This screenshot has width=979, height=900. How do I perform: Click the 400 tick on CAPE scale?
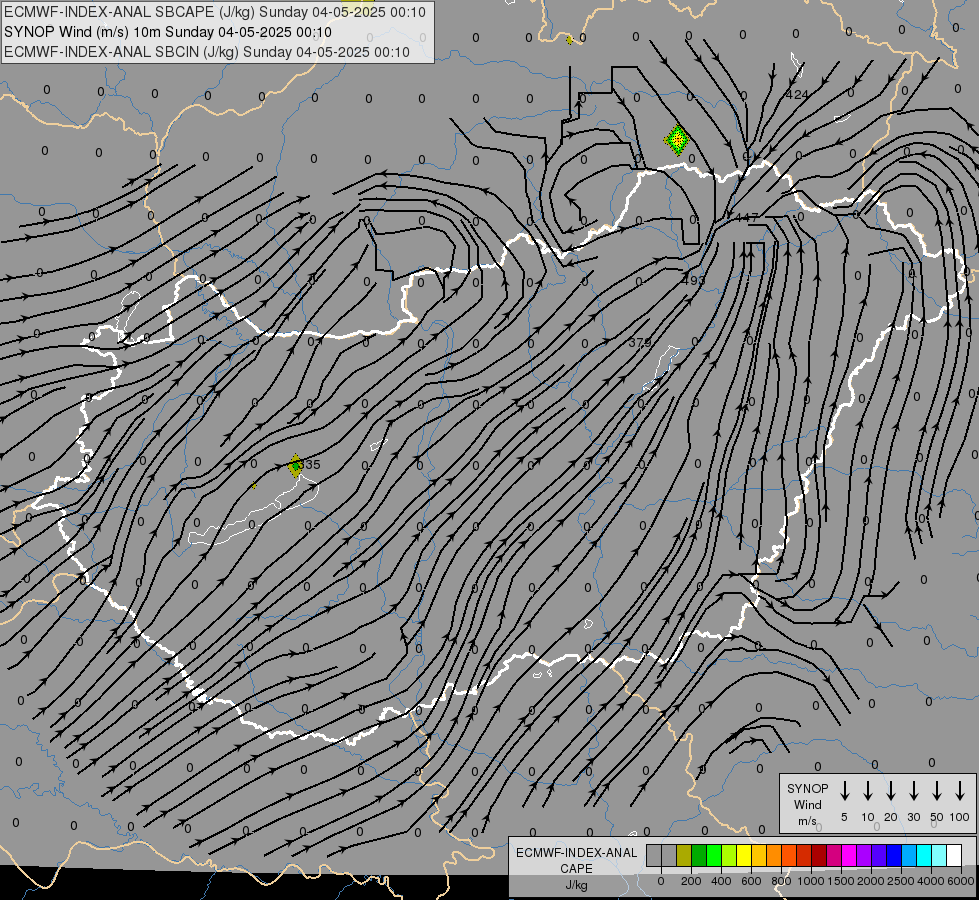point(721,881)
